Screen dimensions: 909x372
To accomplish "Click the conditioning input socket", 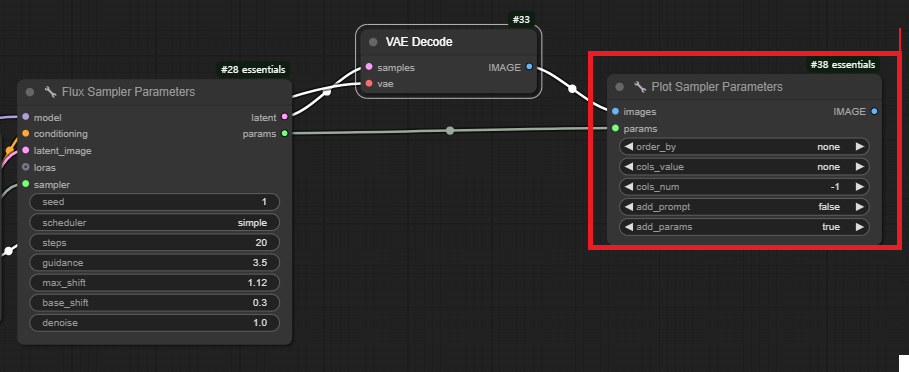I will point(26,133).
